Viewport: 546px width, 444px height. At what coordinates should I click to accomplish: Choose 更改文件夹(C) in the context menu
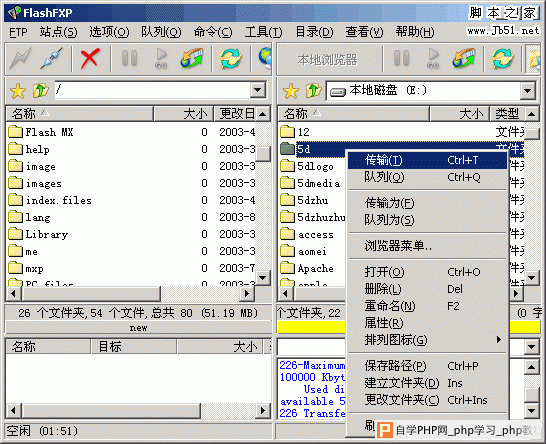(428, 400)
